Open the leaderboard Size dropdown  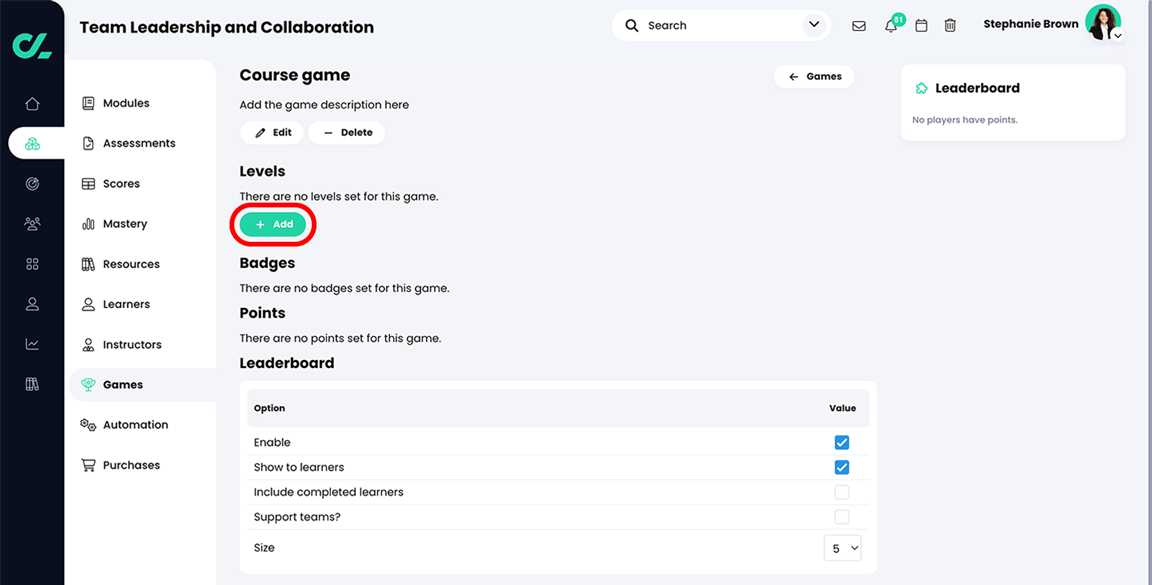click(x=843, y=548)
